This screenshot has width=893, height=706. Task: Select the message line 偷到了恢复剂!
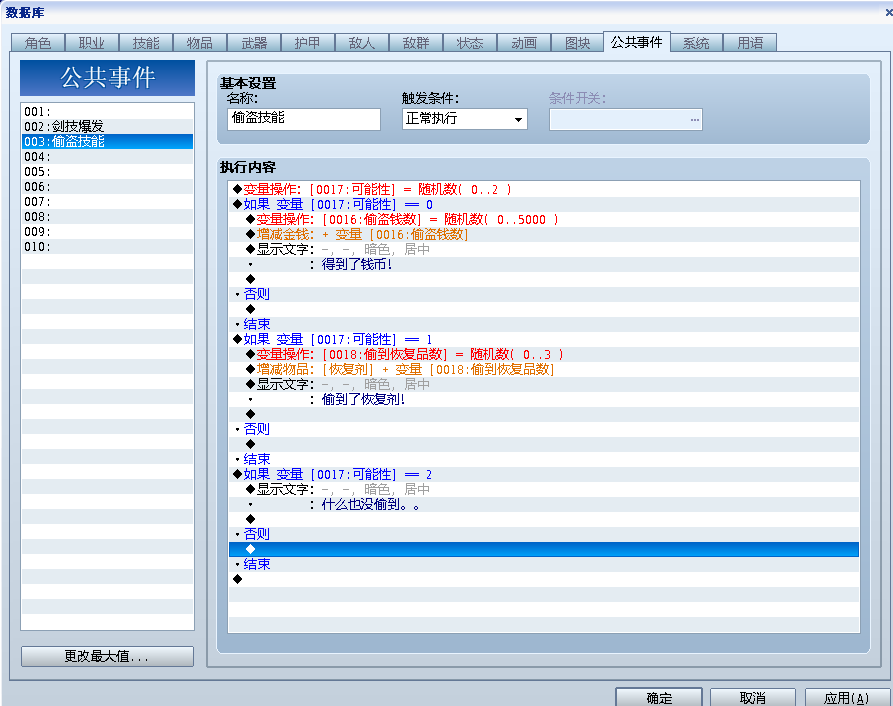coord(543,399)
